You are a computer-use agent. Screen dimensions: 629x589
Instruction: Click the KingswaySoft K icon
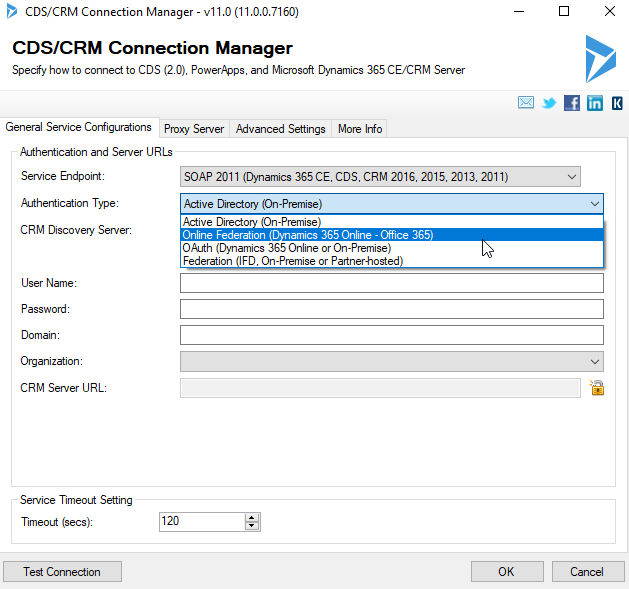click(617, 103)
